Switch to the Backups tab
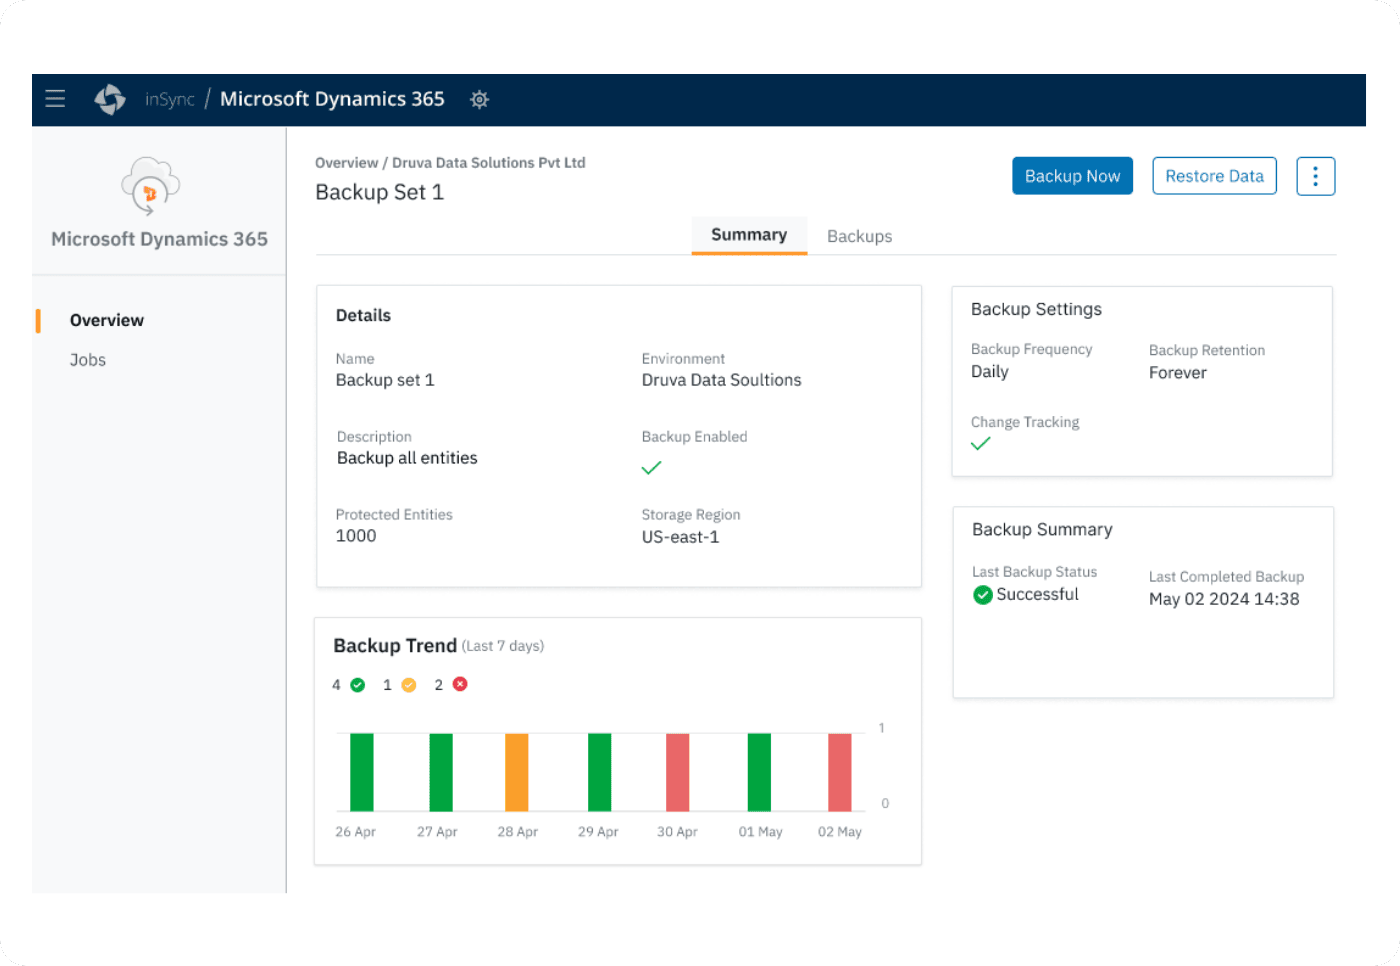Screen dimensions: 1400x966 [x=859, y=236]
